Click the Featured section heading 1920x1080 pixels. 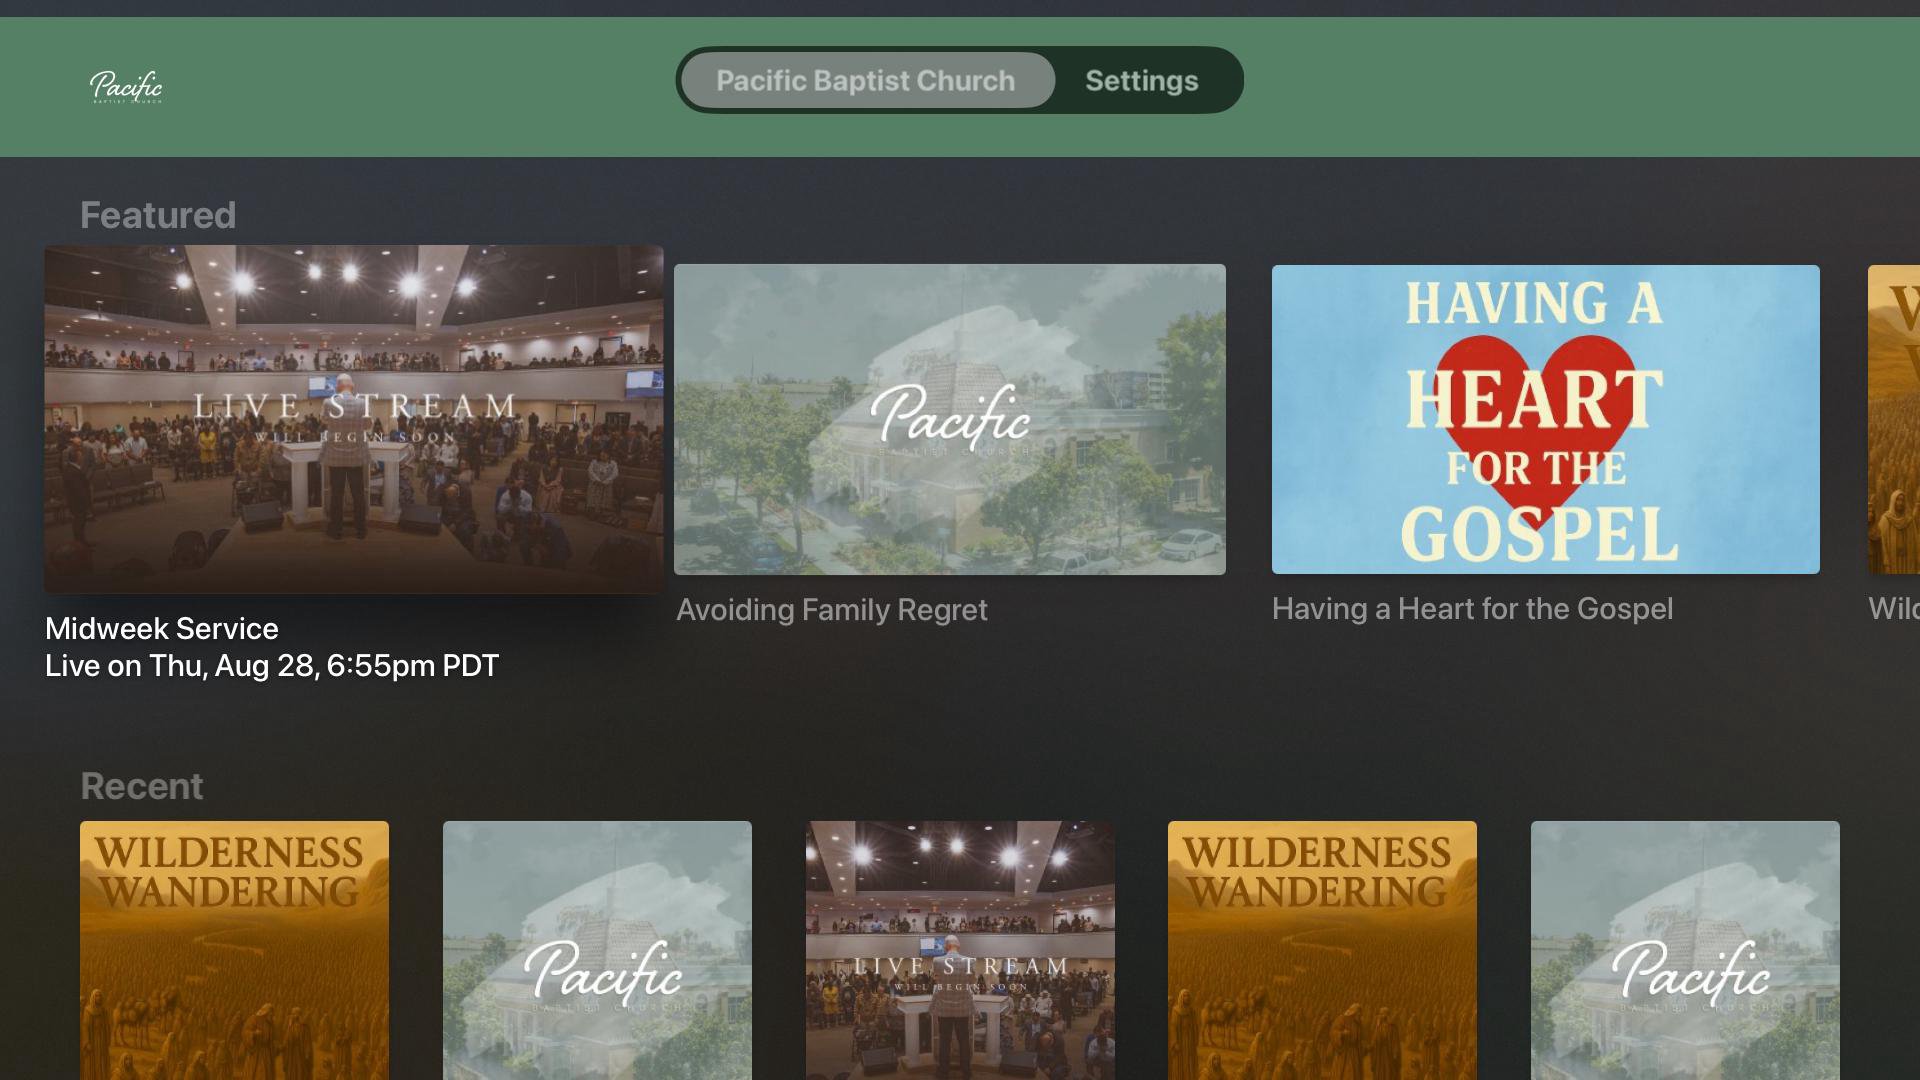point(158,216)
